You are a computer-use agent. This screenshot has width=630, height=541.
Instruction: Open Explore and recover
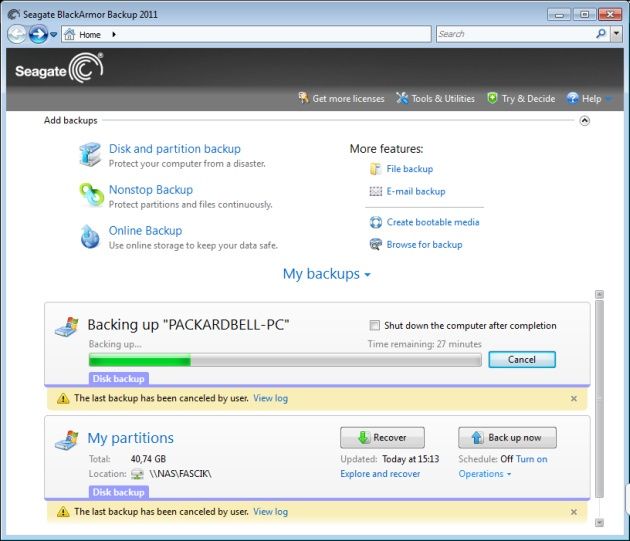[x=380, y=474]
